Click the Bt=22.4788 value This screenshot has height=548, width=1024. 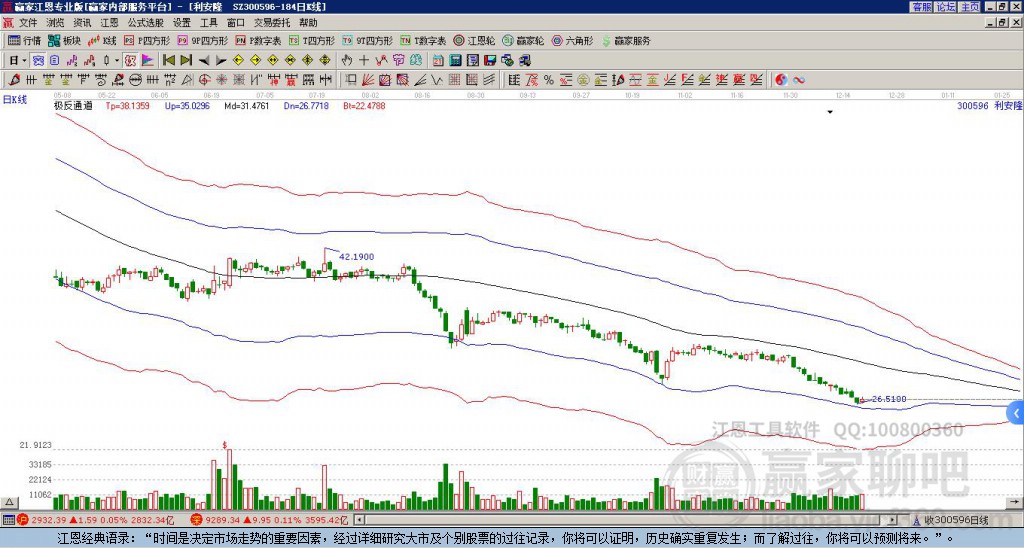364,105
